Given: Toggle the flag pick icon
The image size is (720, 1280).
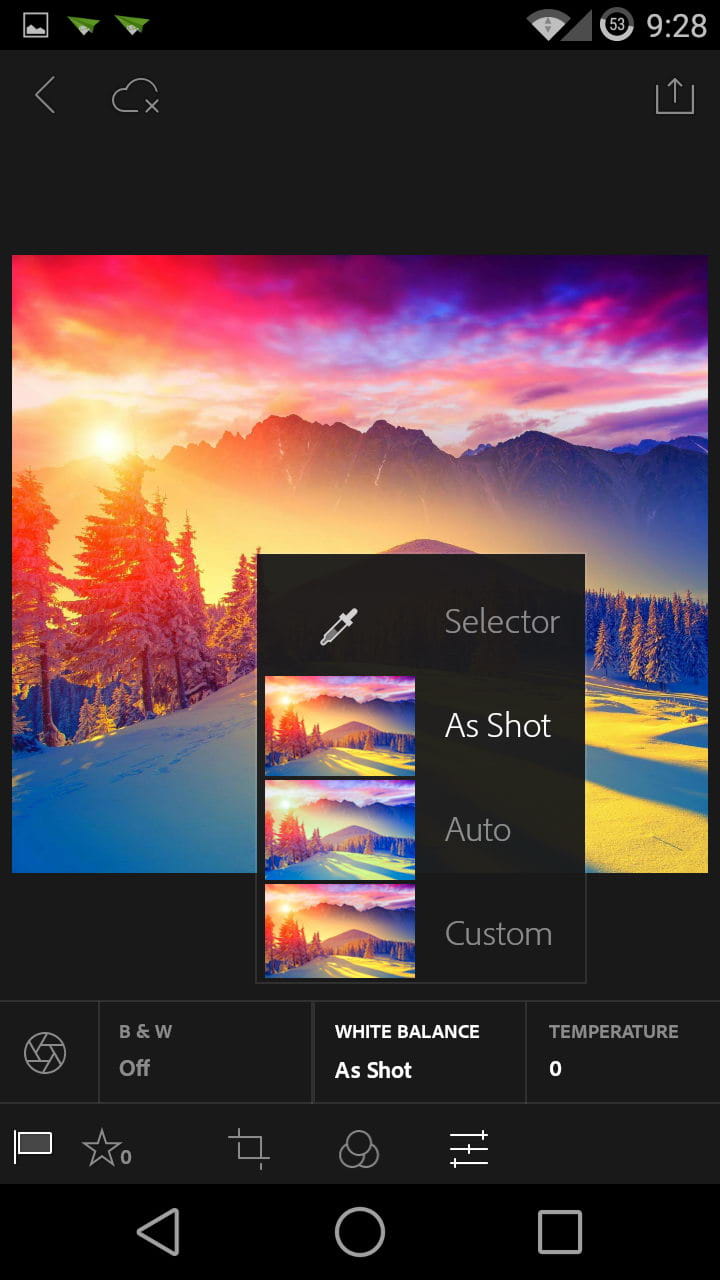Looking at the screenshot, I should [x=33, y=1146].
